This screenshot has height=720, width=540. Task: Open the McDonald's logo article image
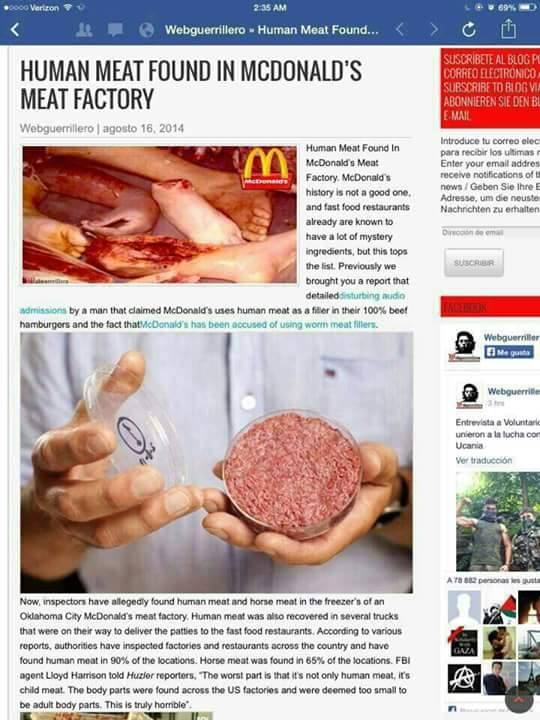click(x=159, y=214)
